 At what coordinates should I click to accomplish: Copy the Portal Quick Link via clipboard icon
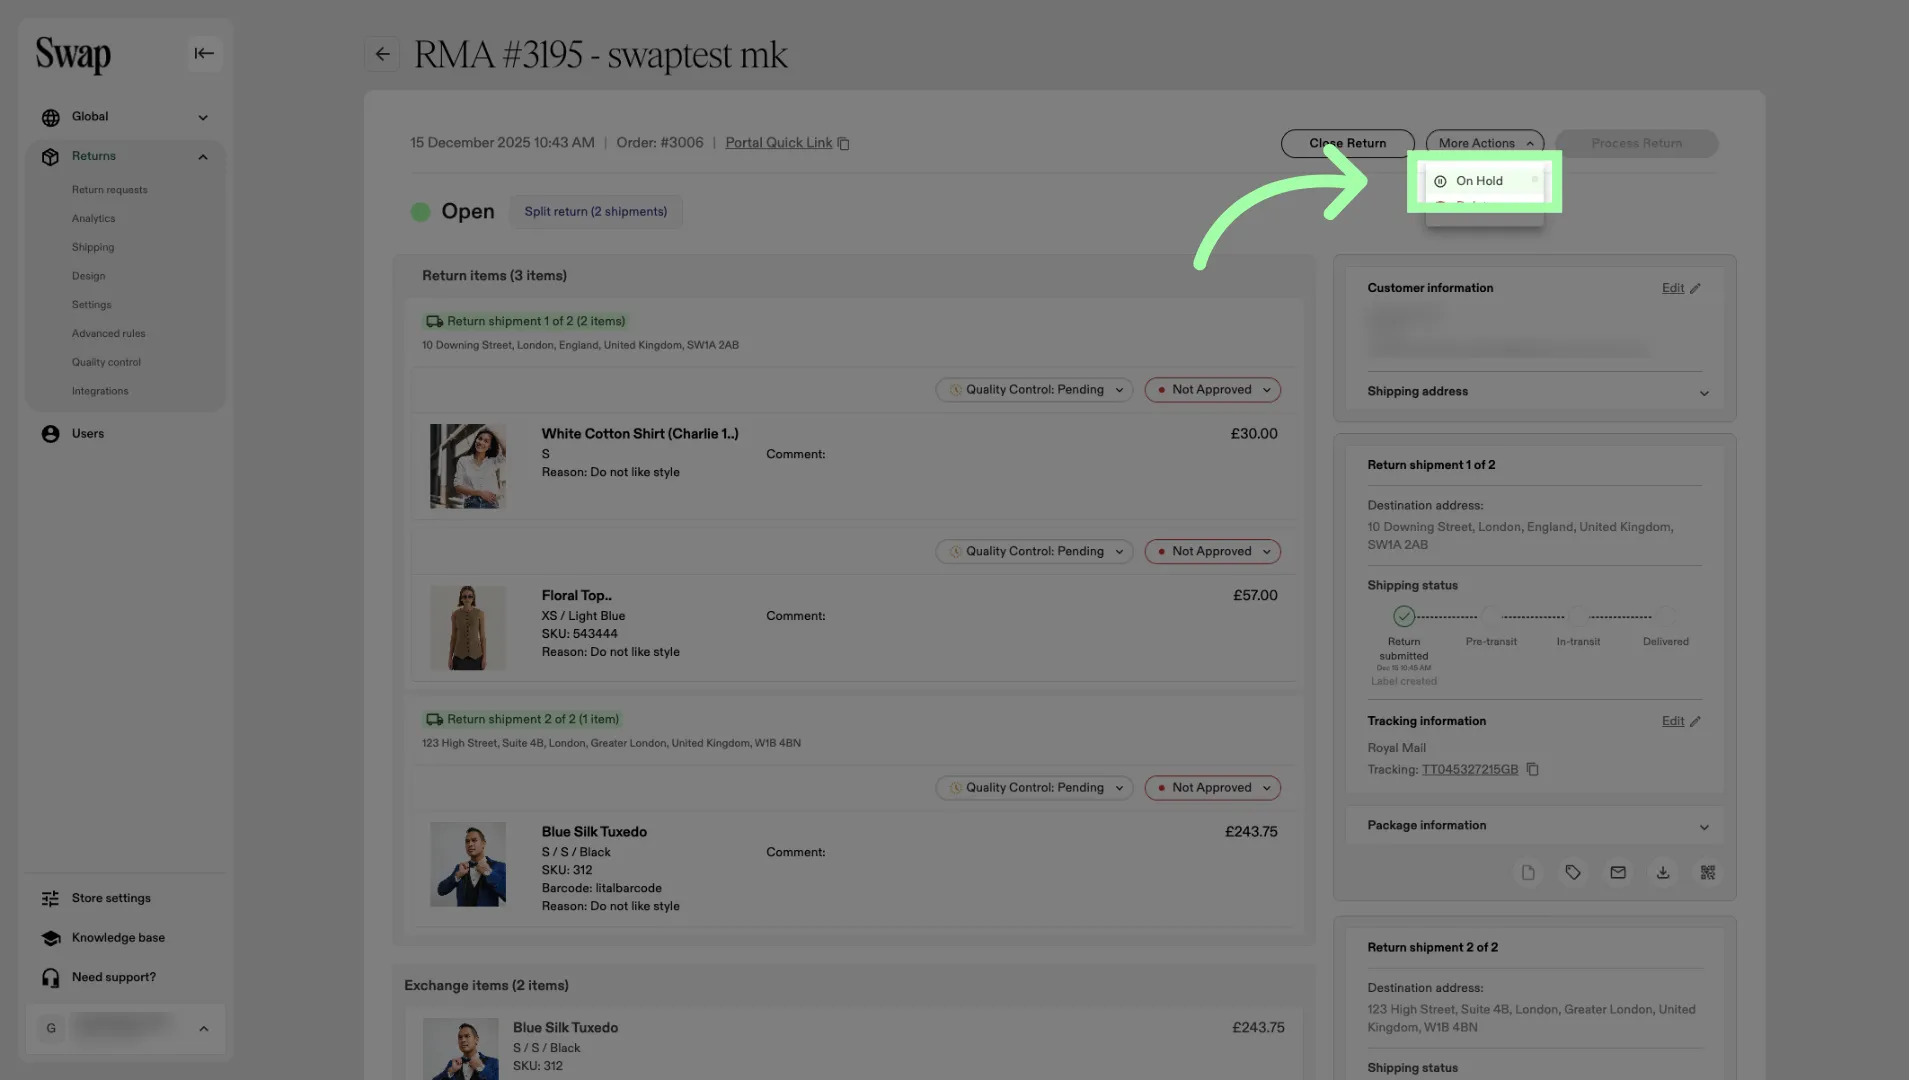(x=843, y=144)
